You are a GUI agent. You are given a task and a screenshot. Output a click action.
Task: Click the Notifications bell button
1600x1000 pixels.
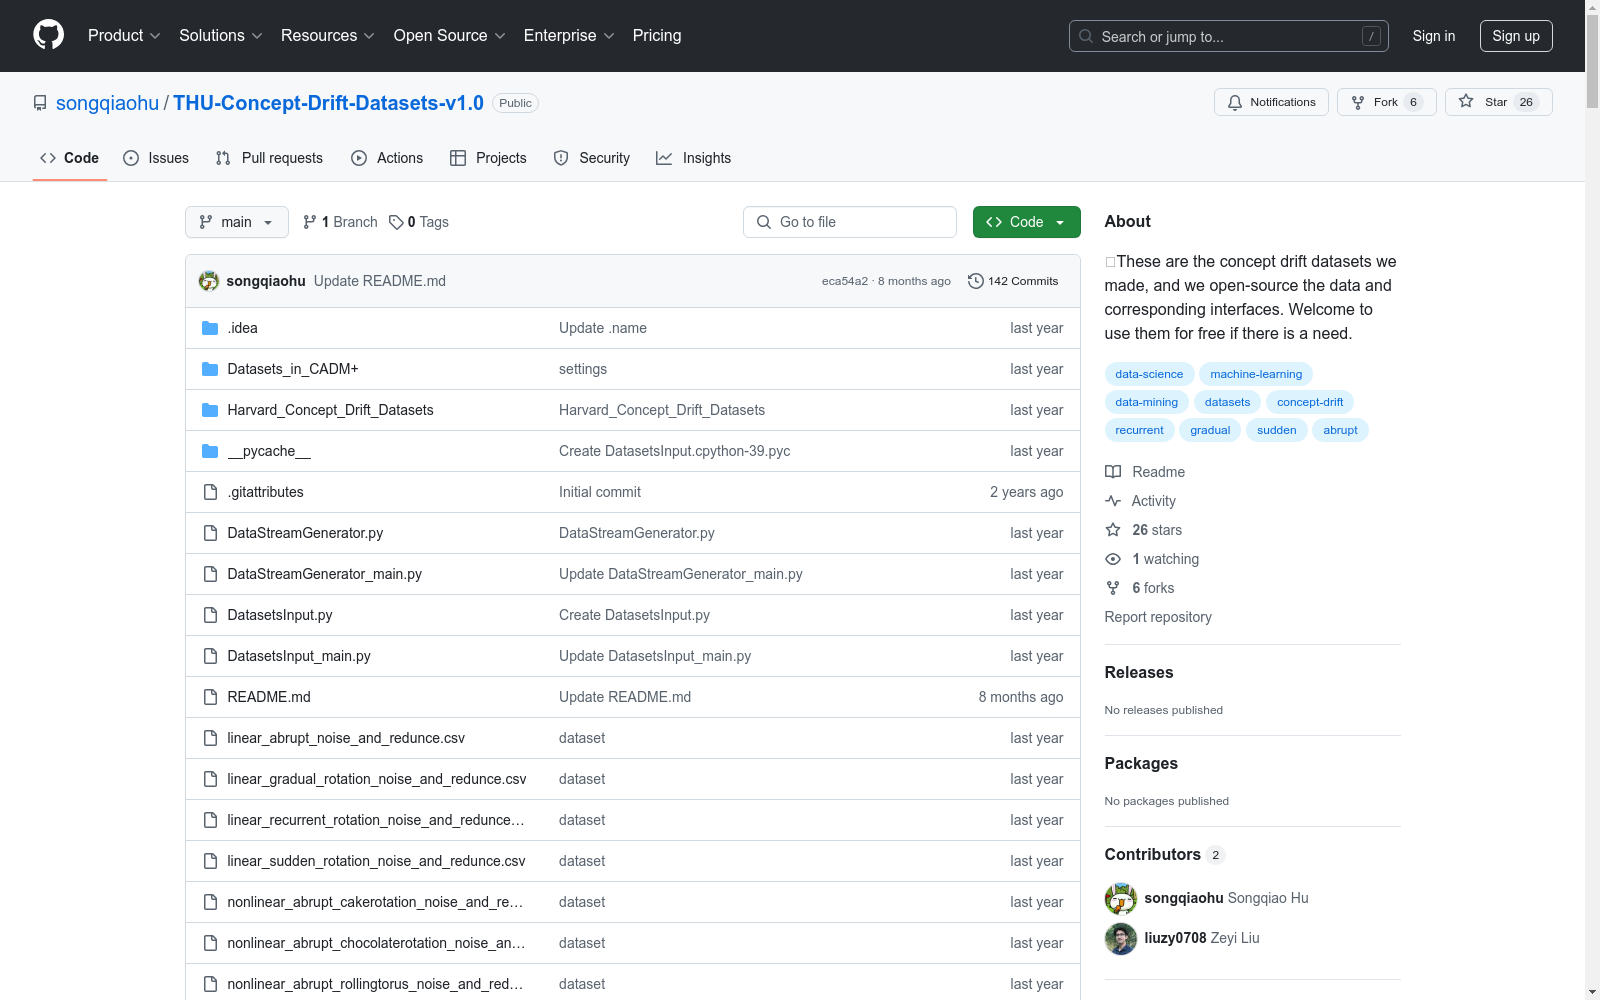1271,102
